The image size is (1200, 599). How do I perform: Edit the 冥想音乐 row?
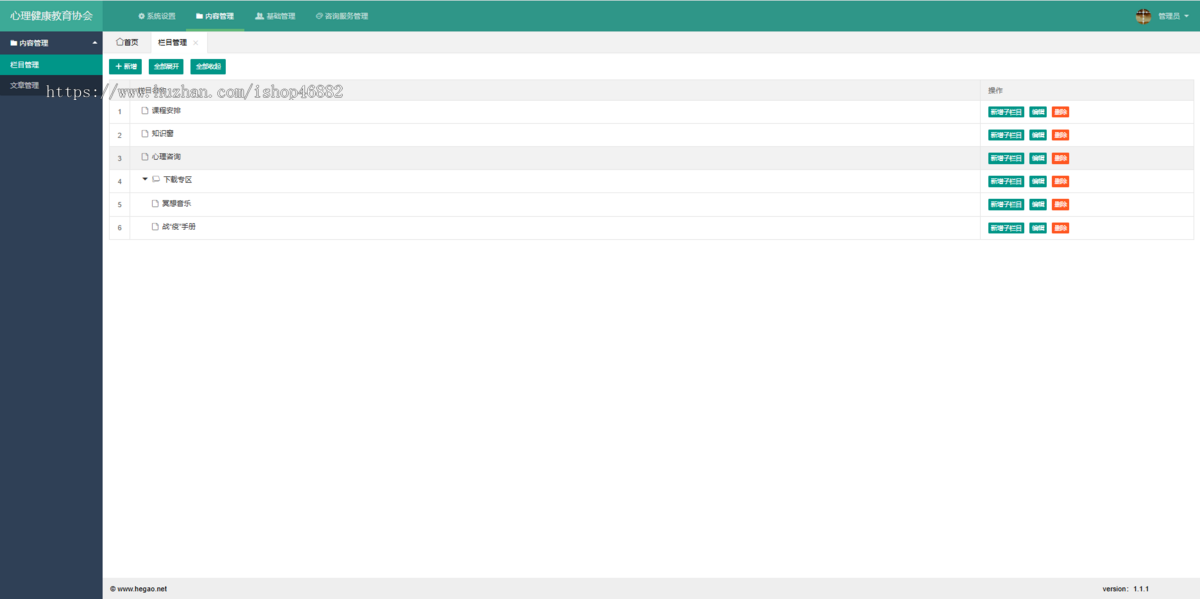click(1038, 204)
